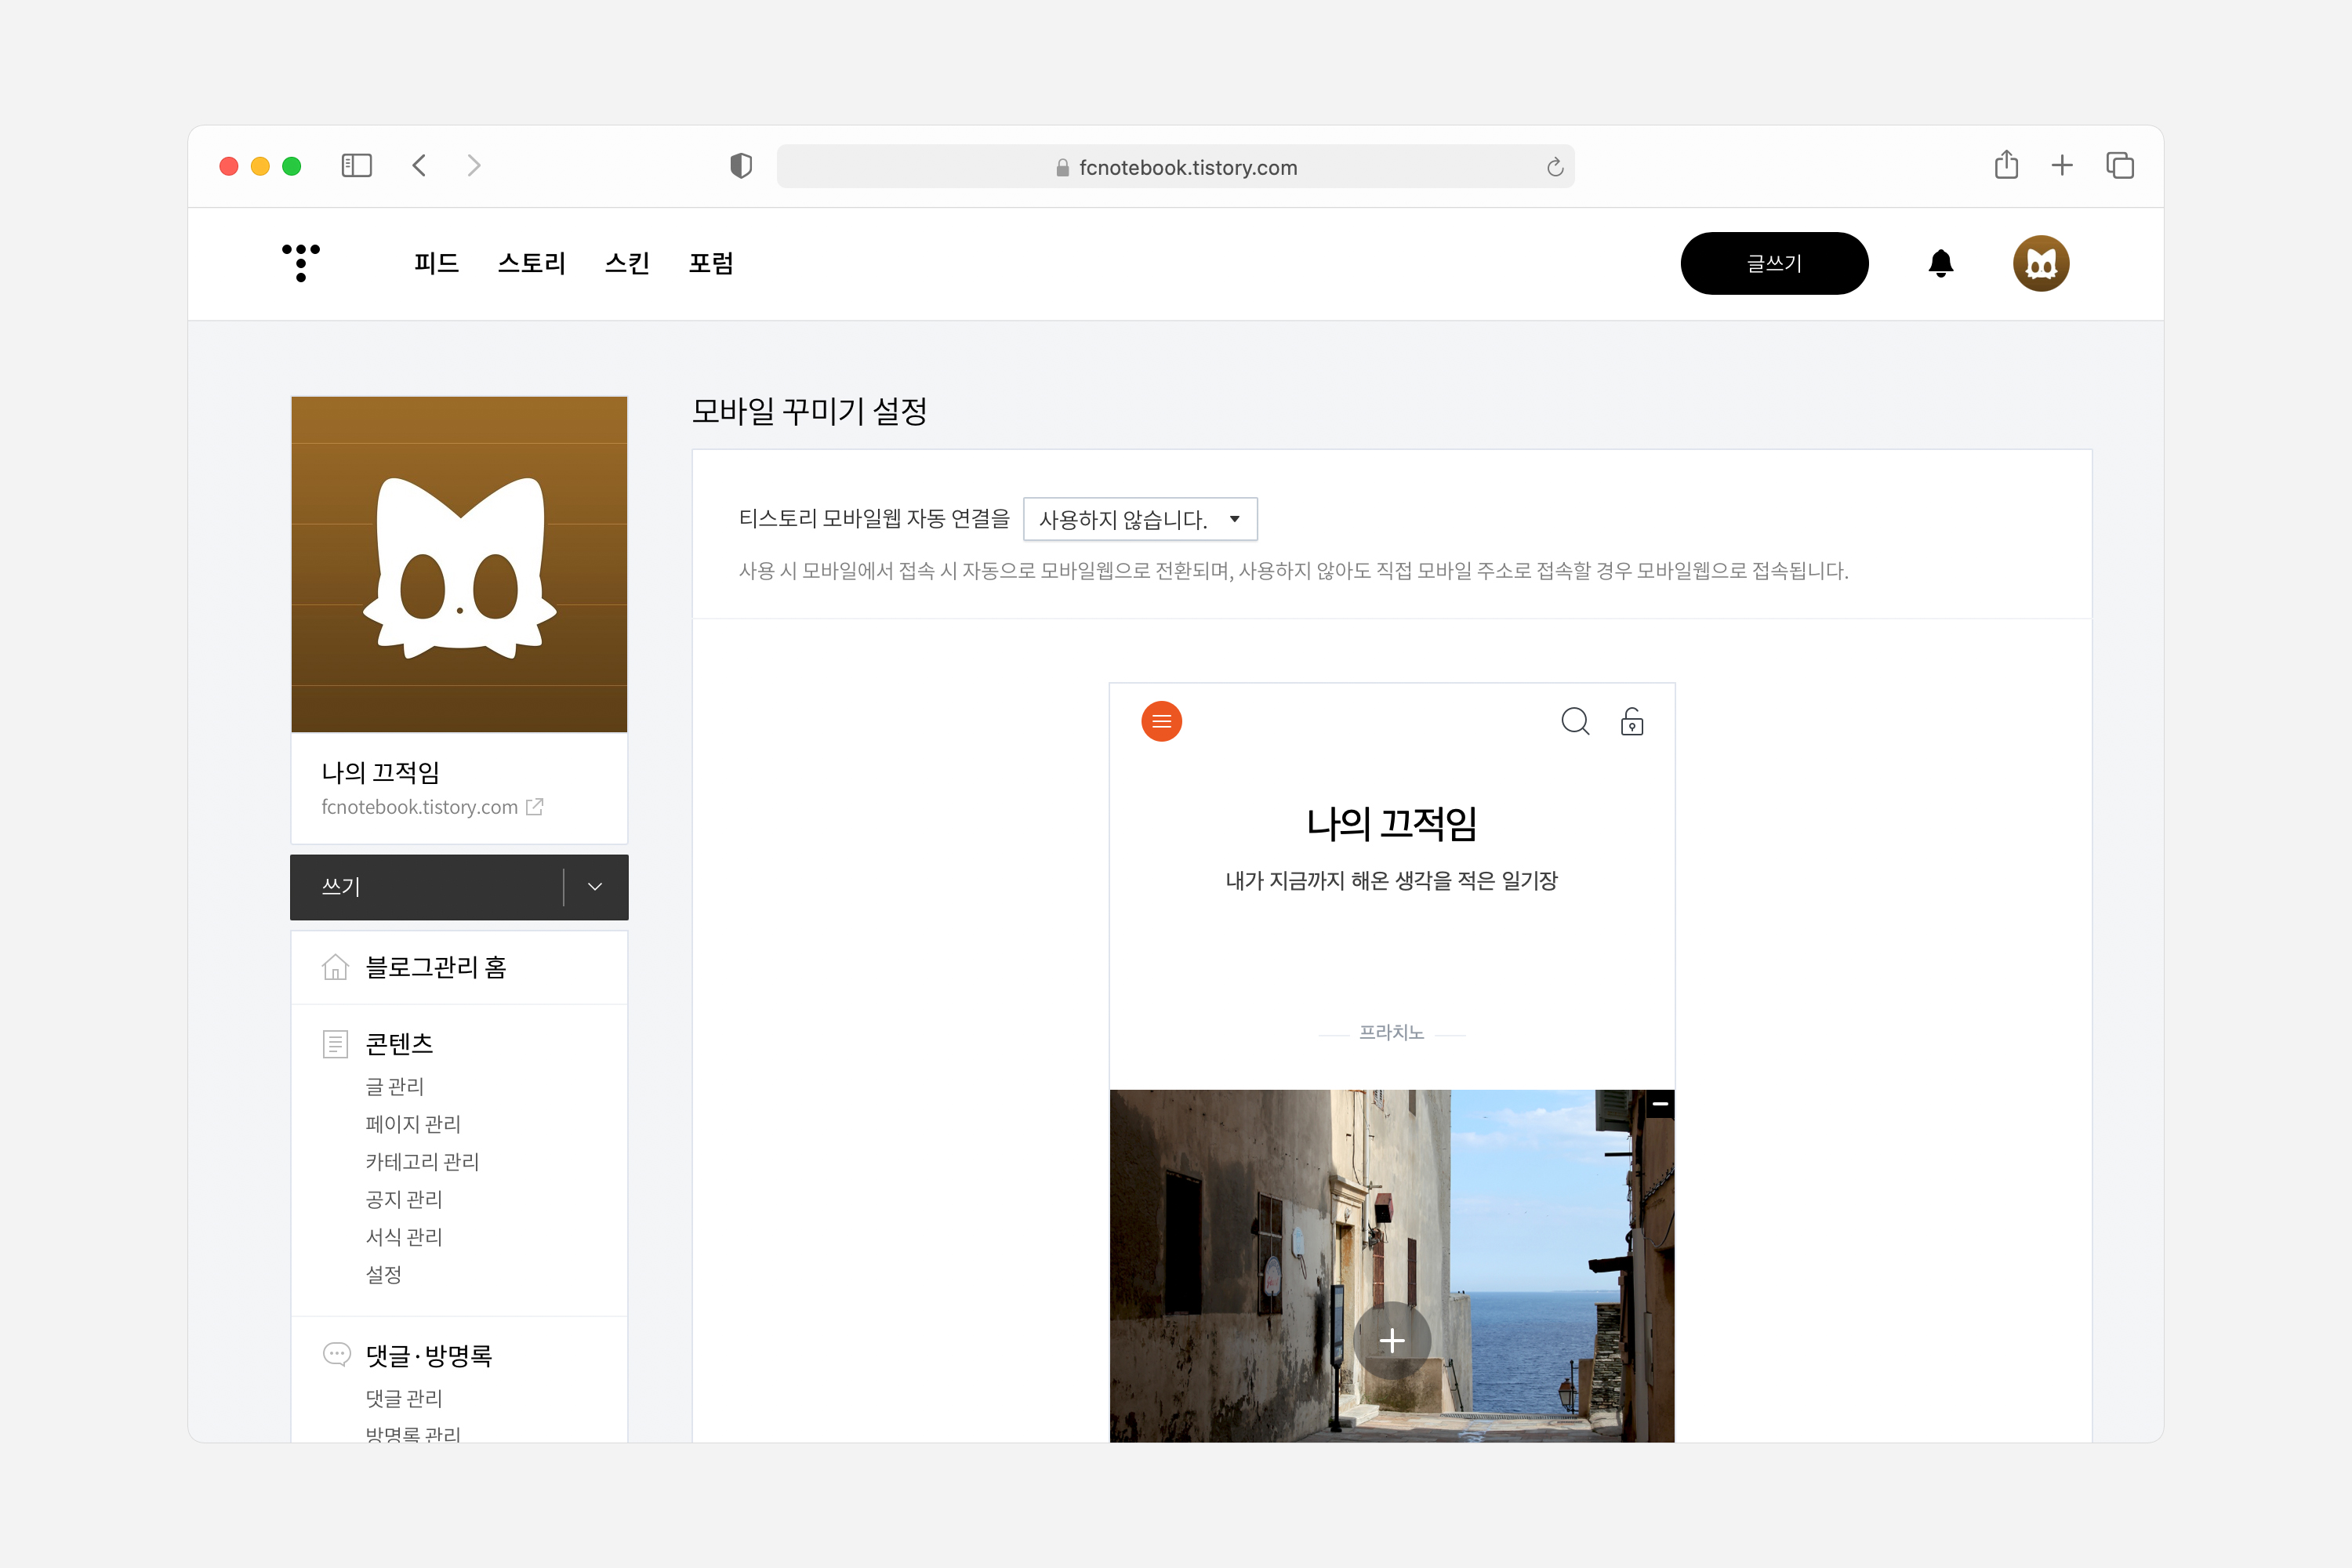Open the profile avatar menu

(x=2040, y=263)
